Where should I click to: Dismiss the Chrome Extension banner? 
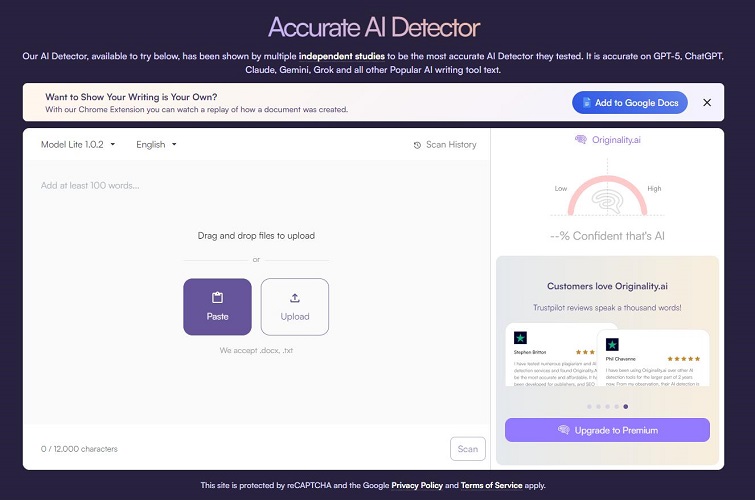707,103
